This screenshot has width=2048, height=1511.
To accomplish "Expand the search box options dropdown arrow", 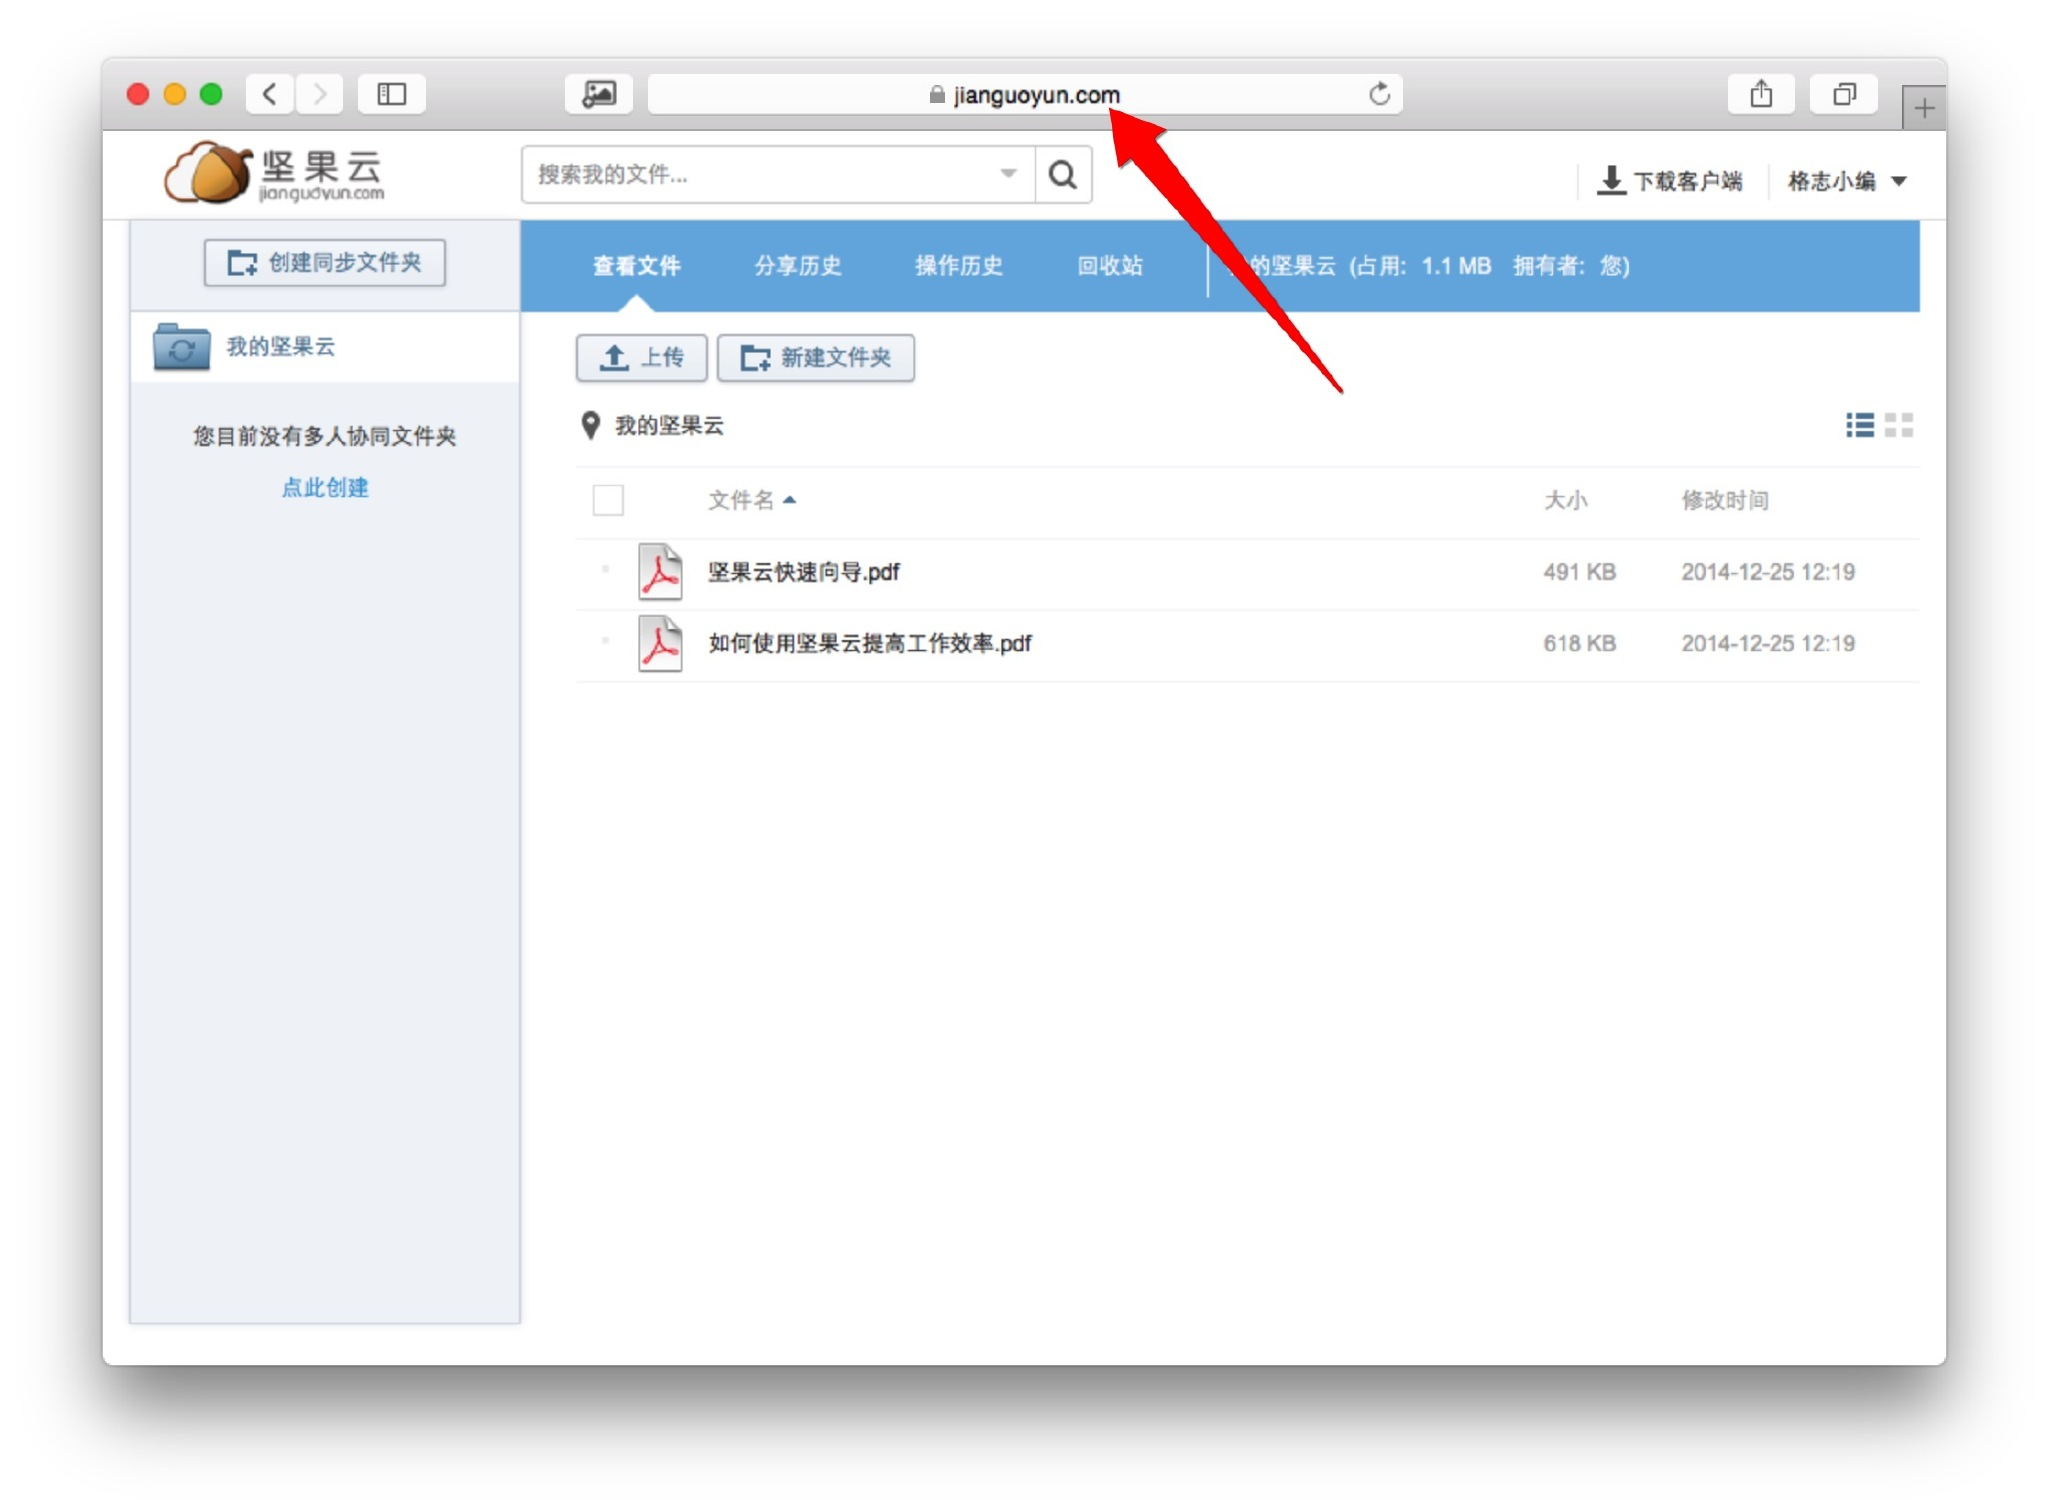I will pyautogui.click(x=1008, y=174).
